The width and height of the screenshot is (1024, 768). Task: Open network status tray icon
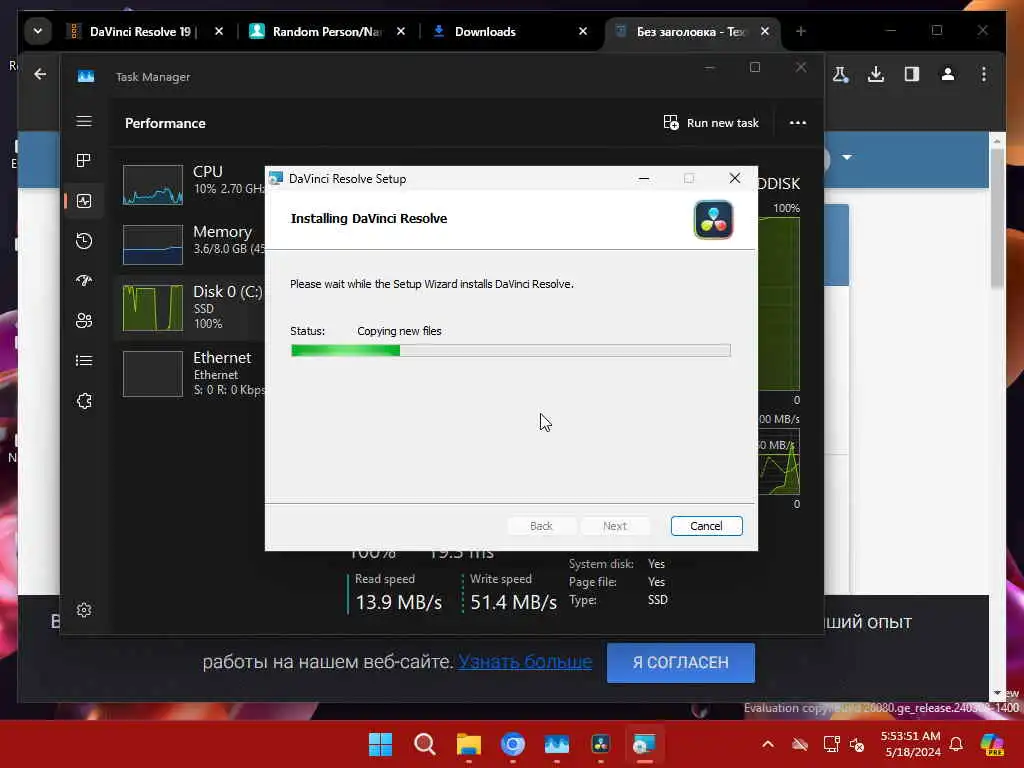(831, 744)
